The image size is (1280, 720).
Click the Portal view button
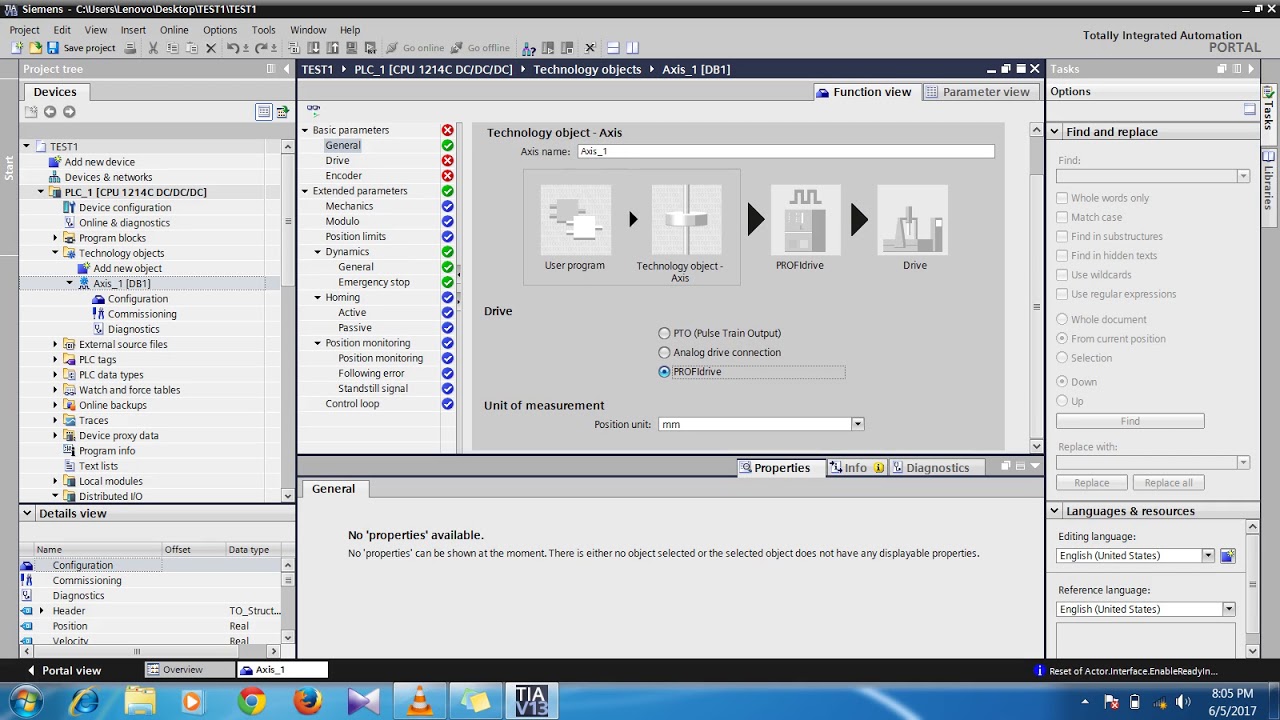(64, 670)
